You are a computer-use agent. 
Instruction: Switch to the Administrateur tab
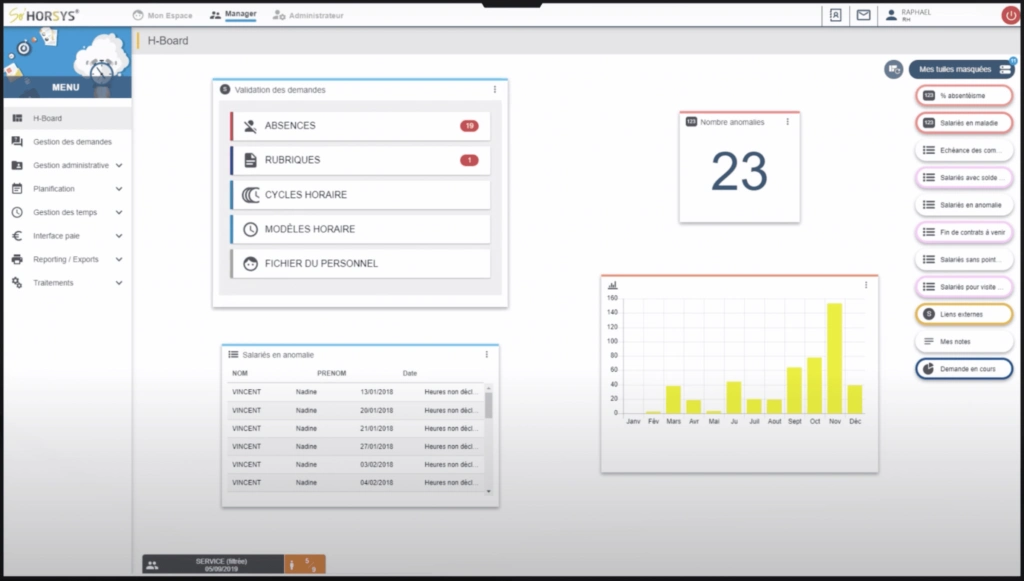pos(308,16)
